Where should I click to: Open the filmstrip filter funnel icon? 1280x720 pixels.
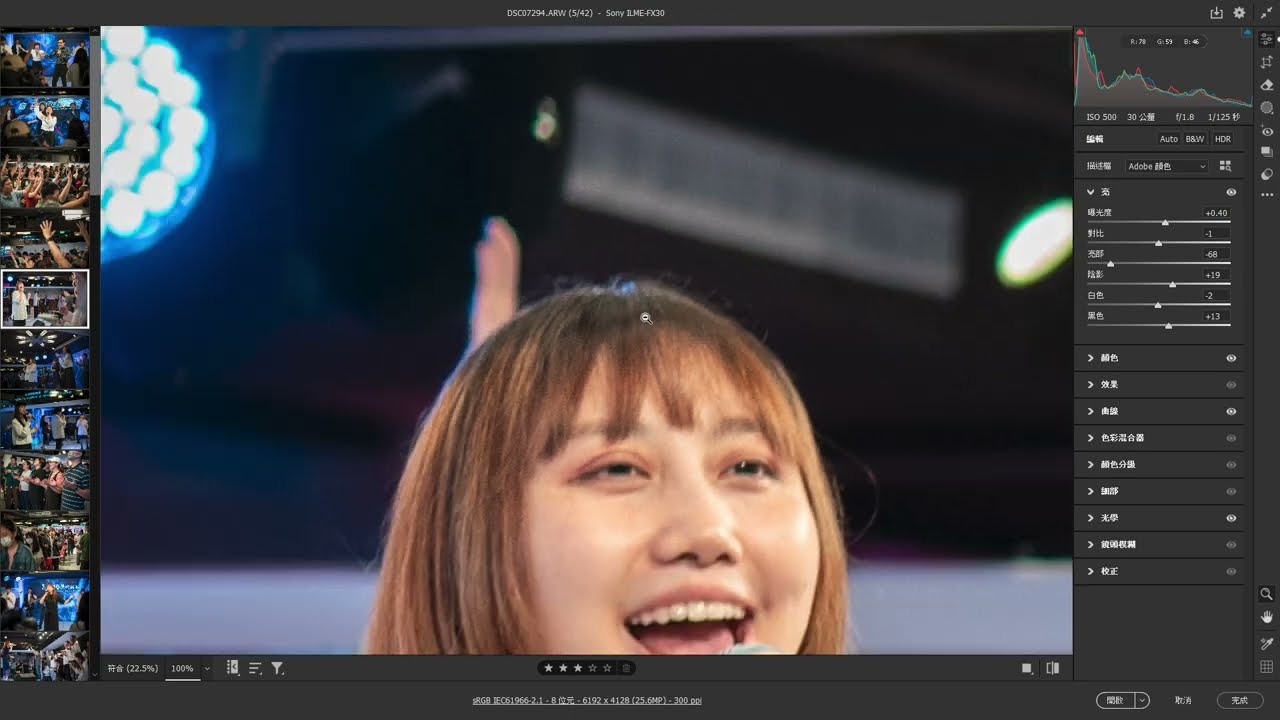click(x=277, y=668)
